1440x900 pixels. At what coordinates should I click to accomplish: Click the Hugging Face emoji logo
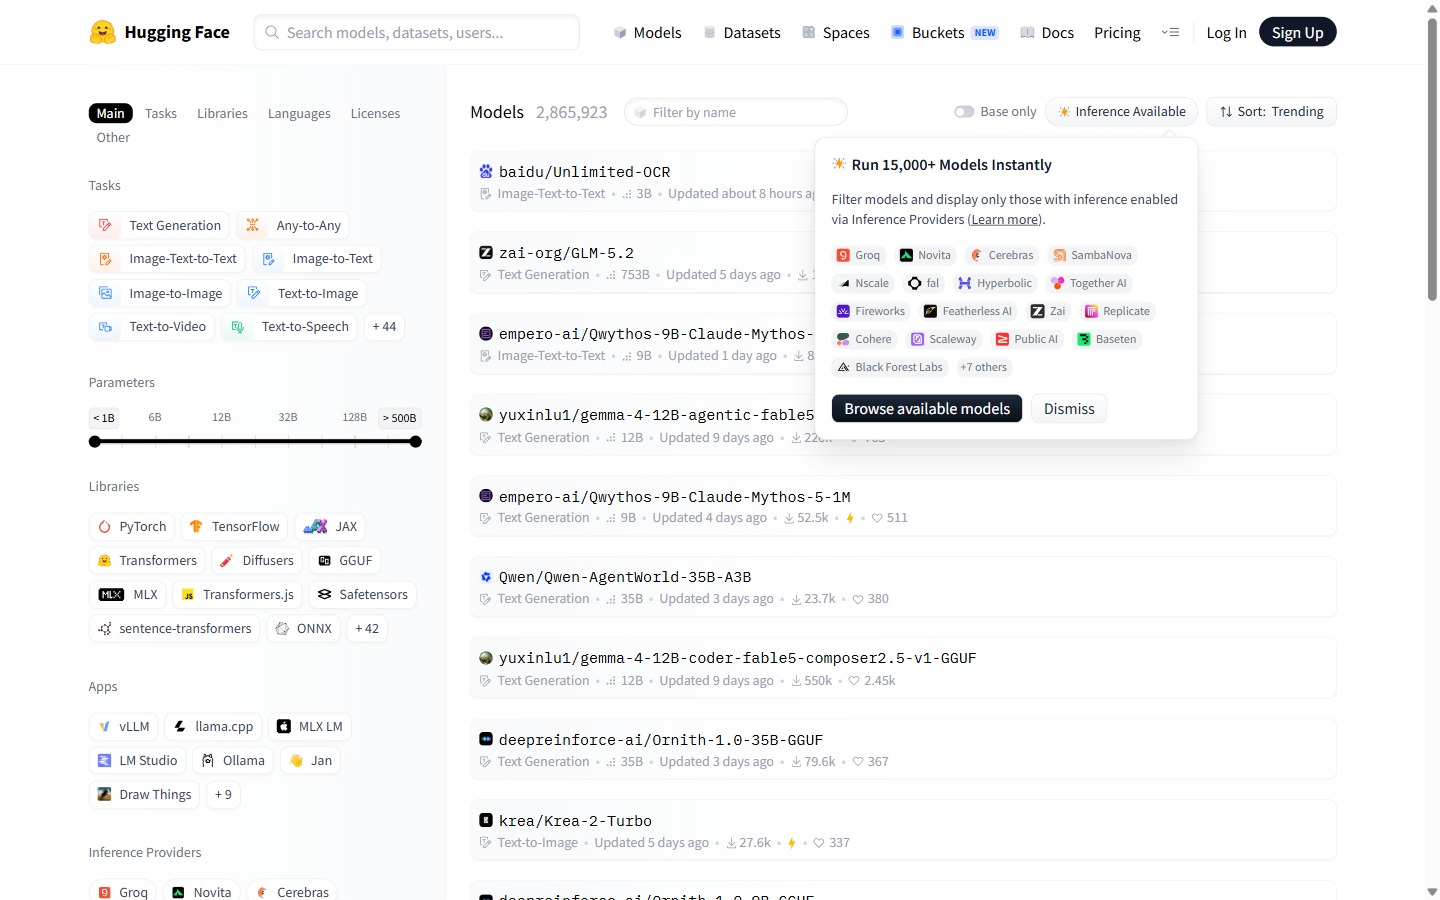102,32
